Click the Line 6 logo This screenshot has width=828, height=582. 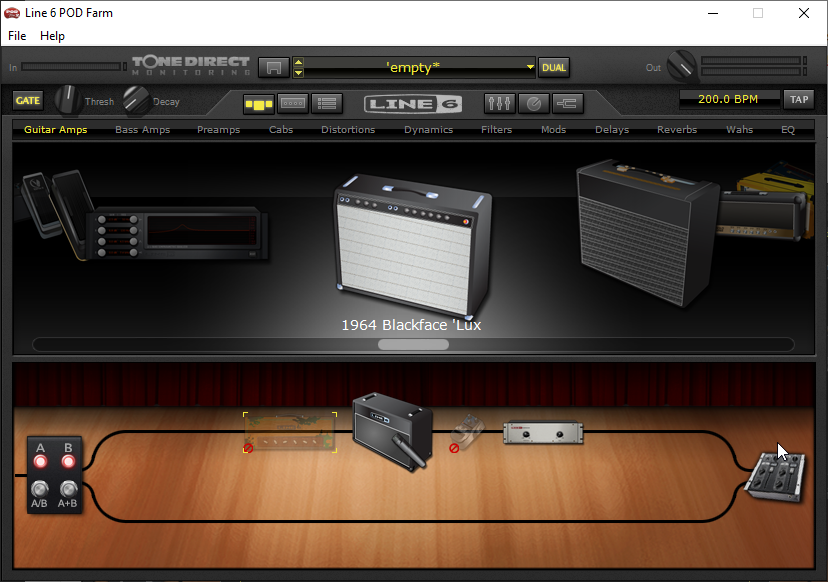(x=413, y=104)
